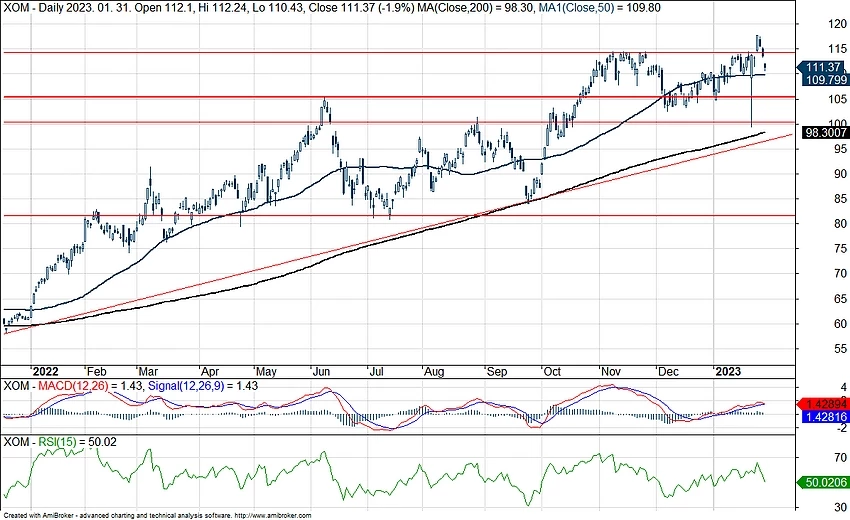Click the Nov month label on time axis
Viewport: 850px width, 520px height.
(x=611, y=371)
